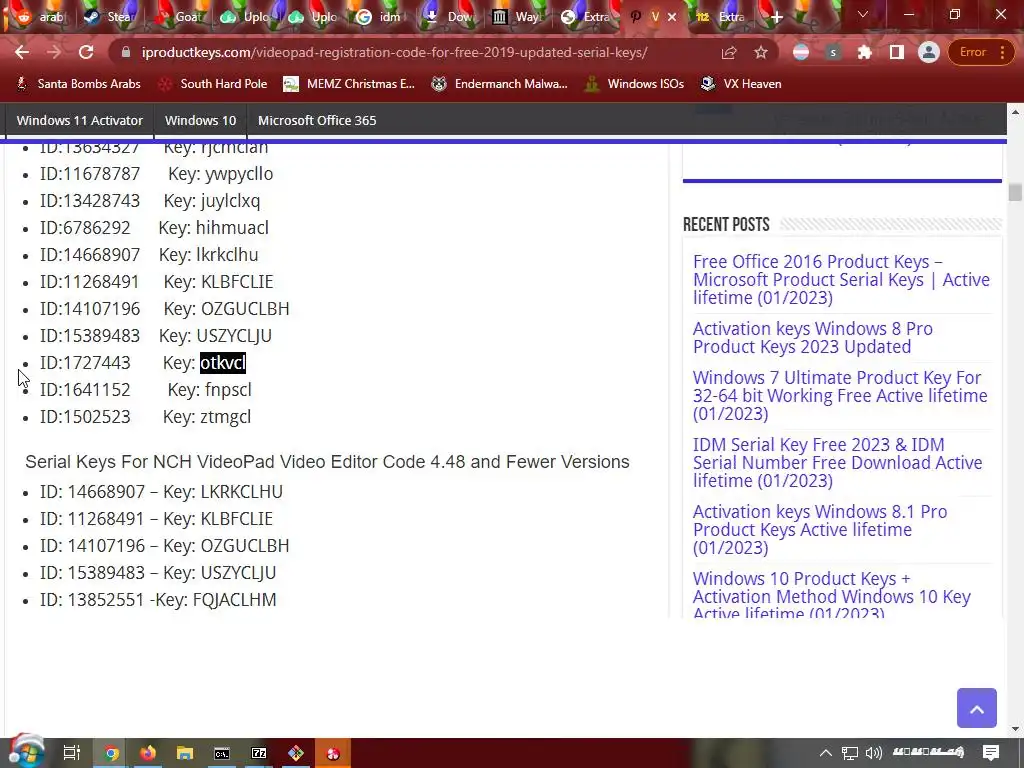Reload the current page

pyautogui.click(x=86, y=52)
